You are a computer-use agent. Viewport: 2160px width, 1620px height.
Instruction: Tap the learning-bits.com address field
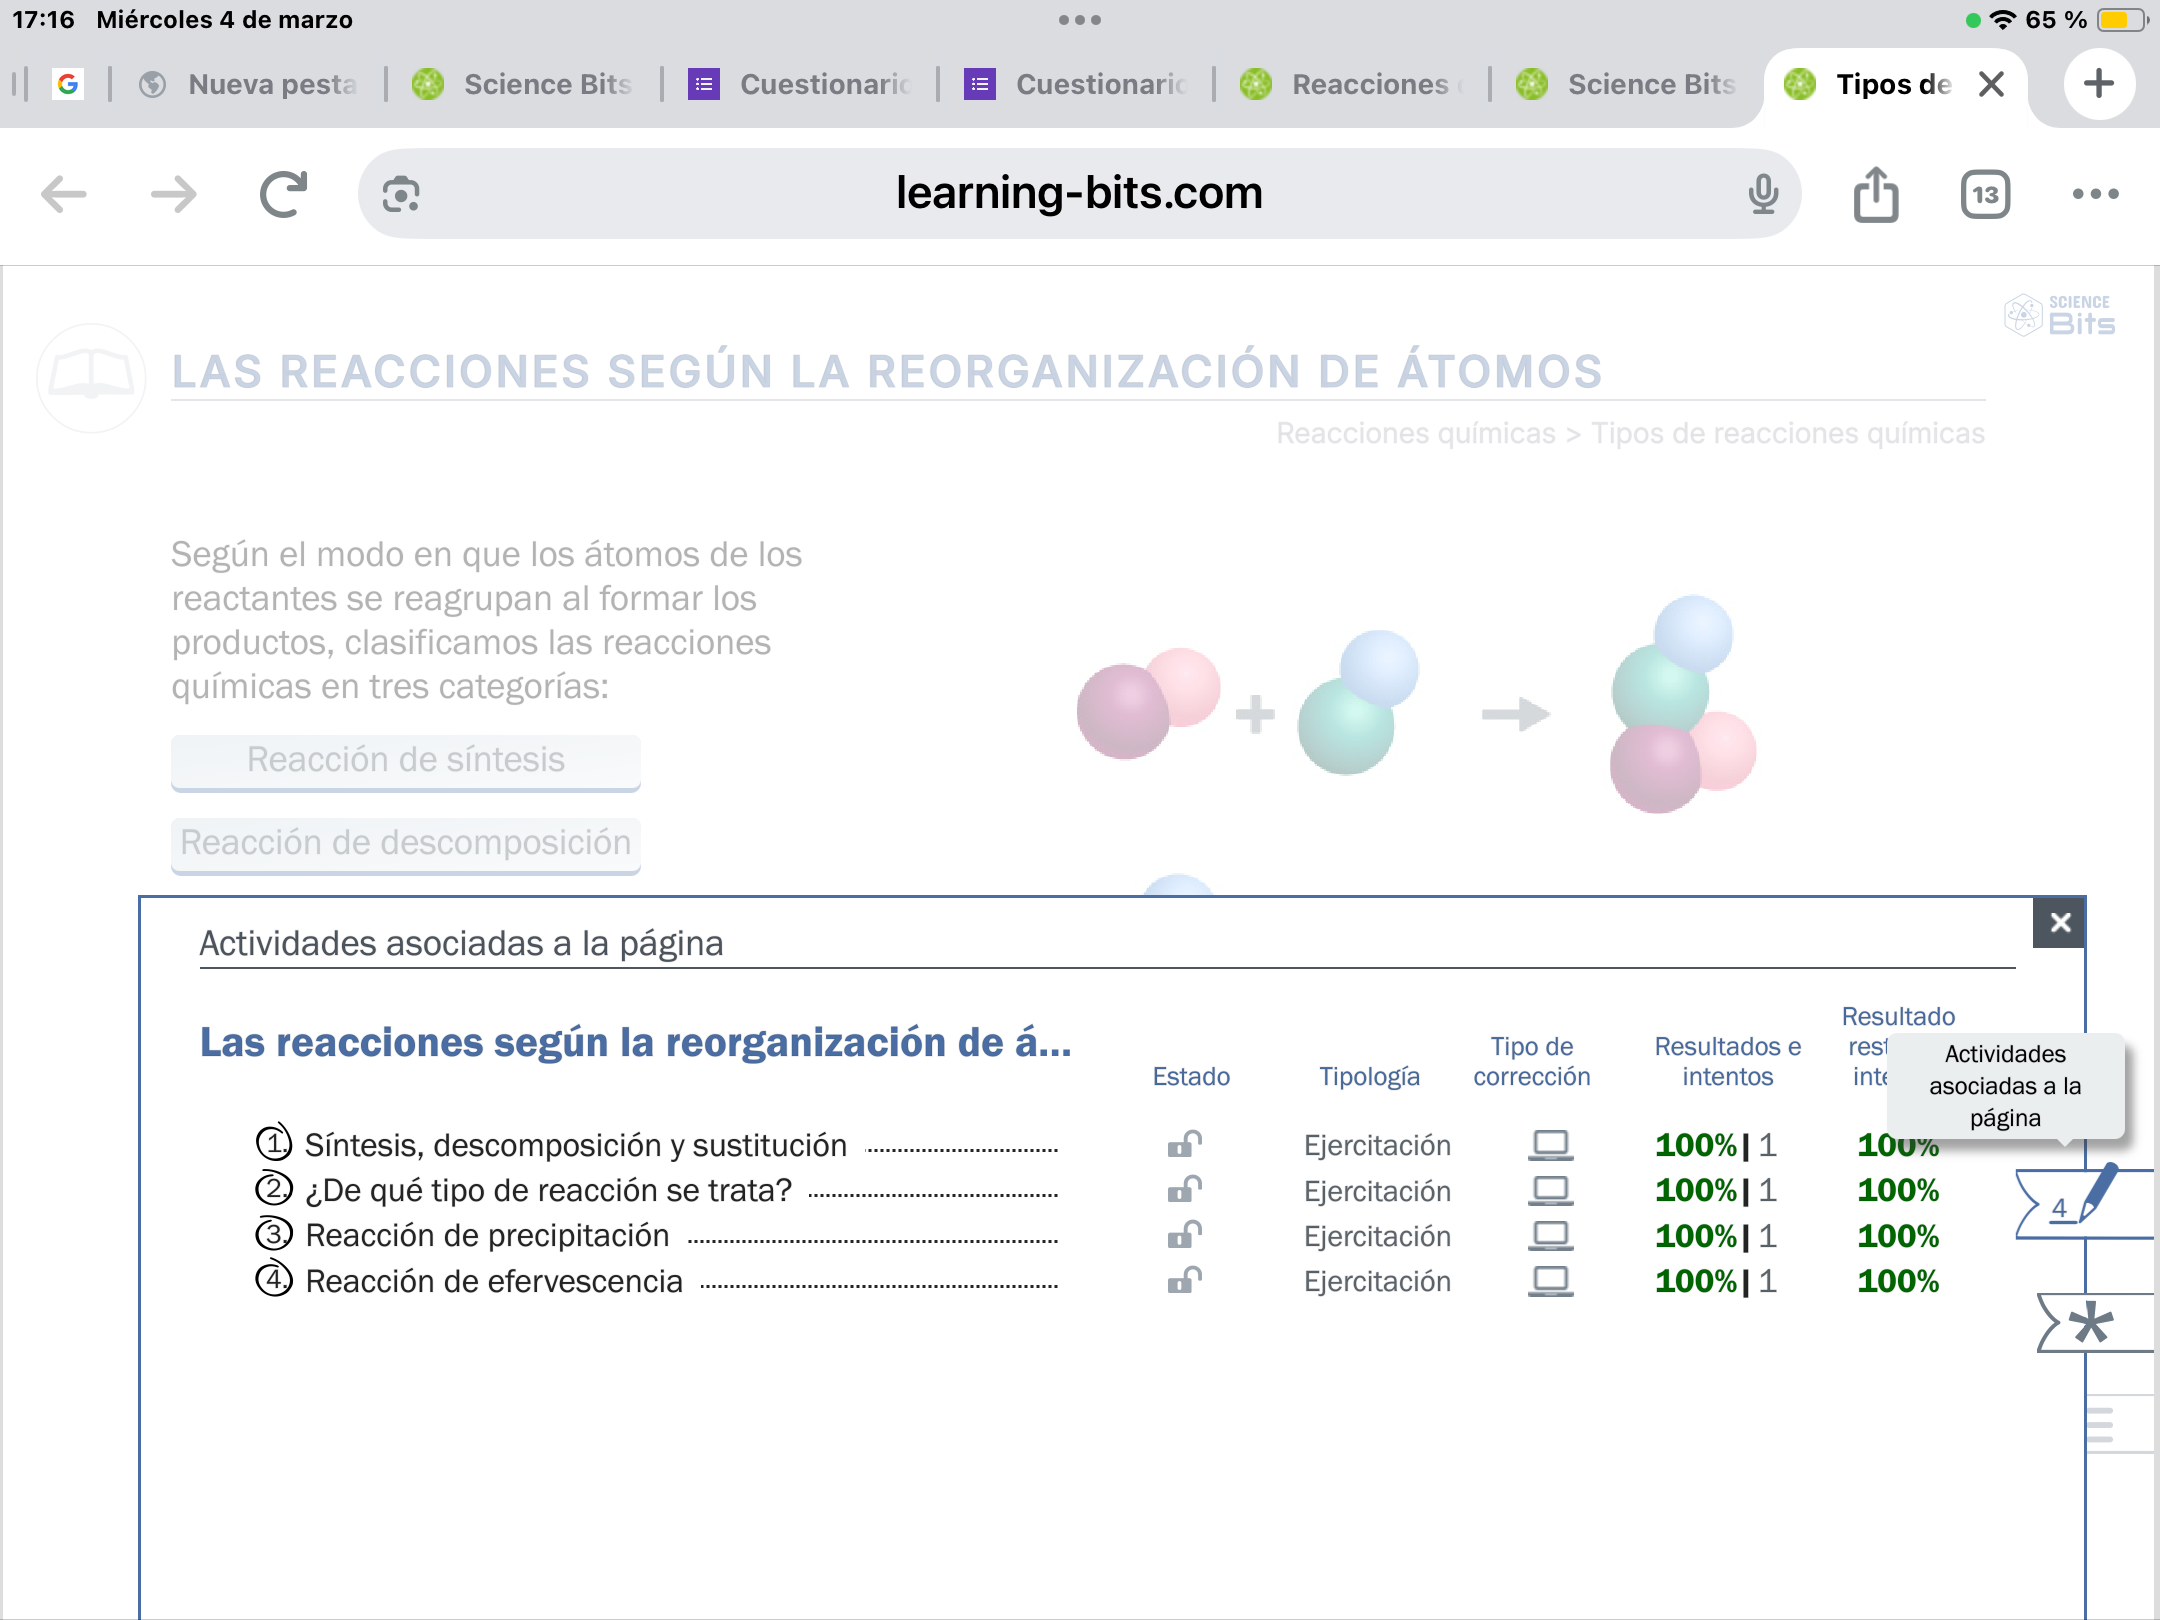[1078, 194]
